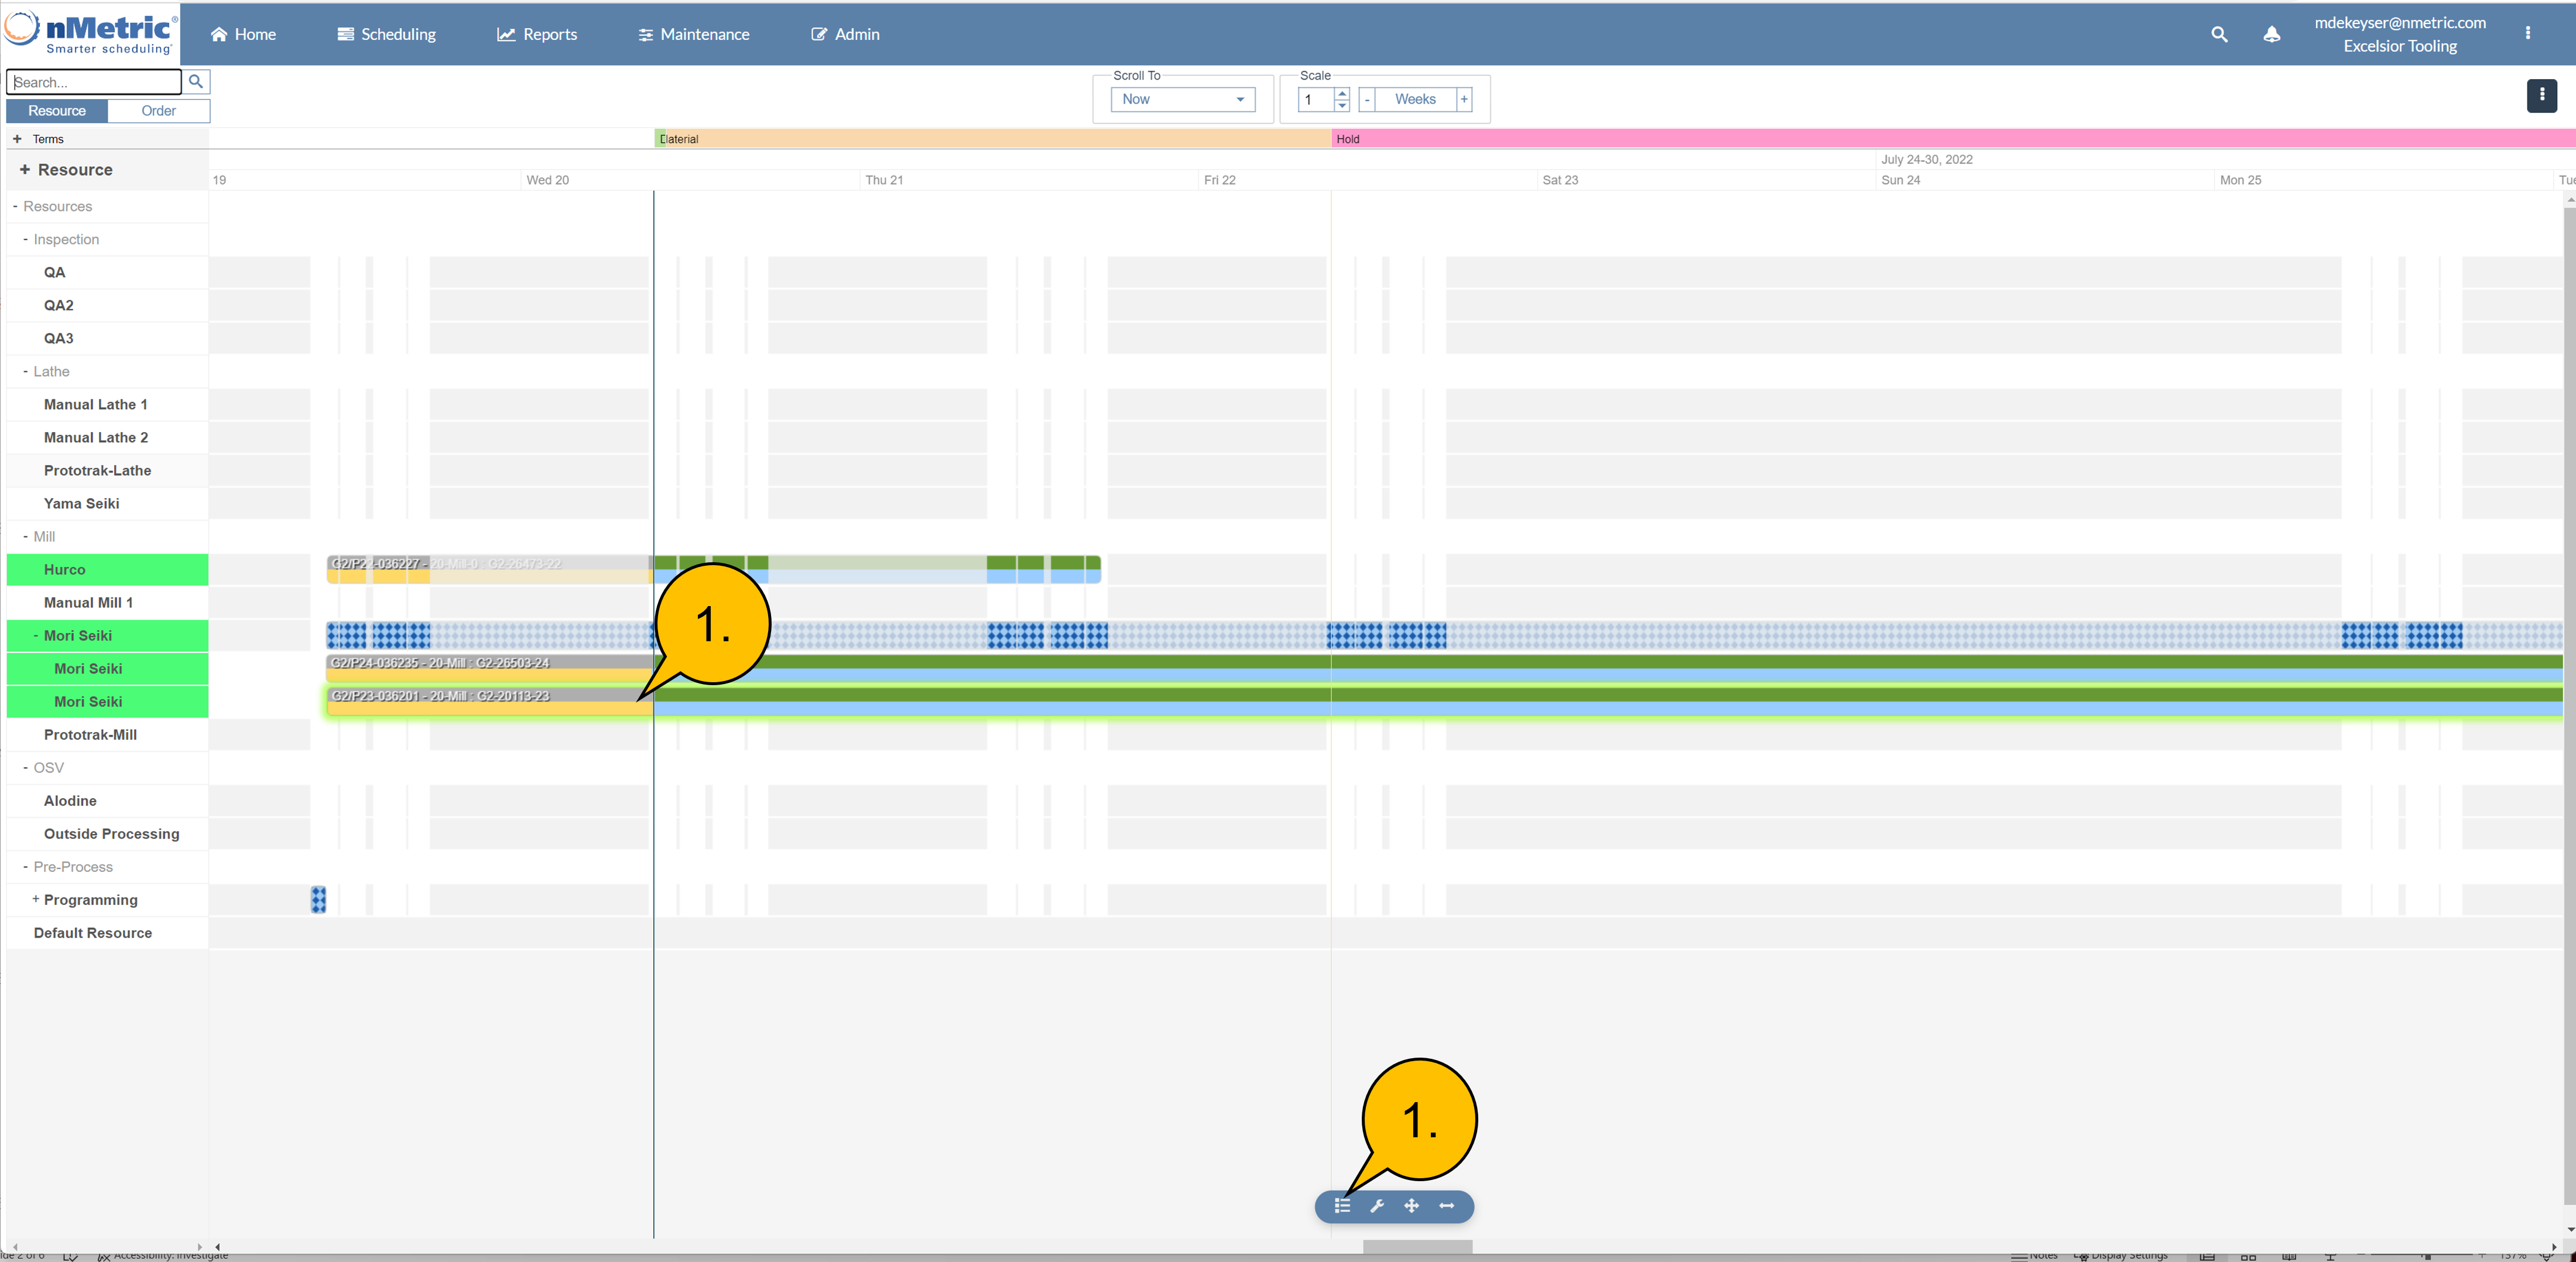Image resolution: width=2576 pixels, height=1262 pixels.
Task: Click search button beside the search field
Action: pos(196,82)
